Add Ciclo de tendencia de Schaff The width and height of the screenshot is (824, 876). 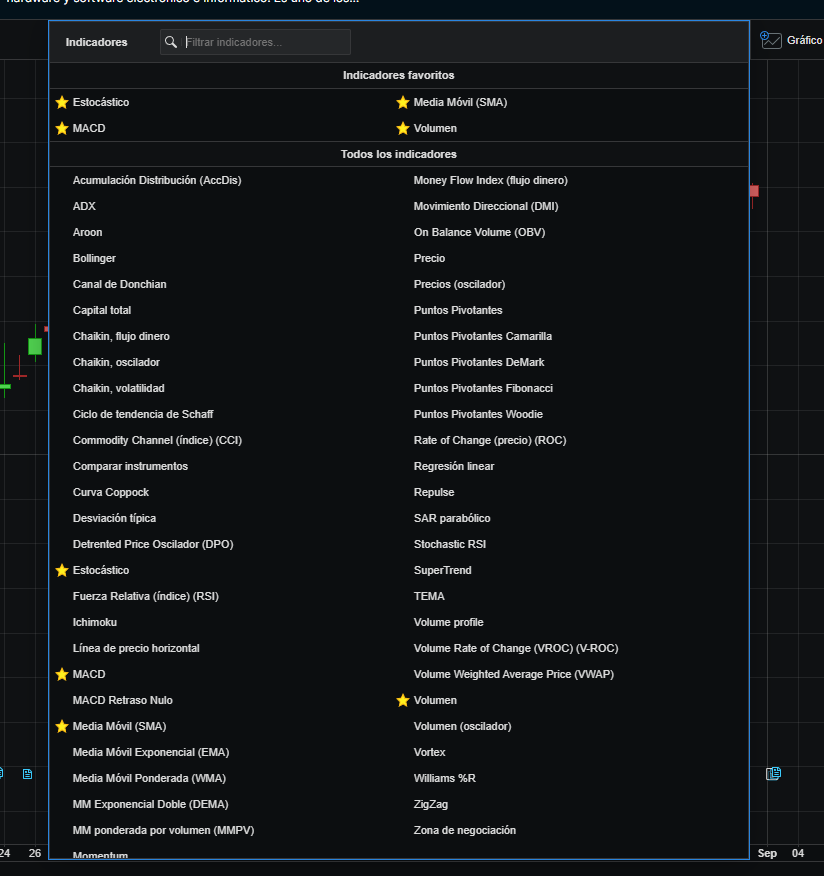143,414
